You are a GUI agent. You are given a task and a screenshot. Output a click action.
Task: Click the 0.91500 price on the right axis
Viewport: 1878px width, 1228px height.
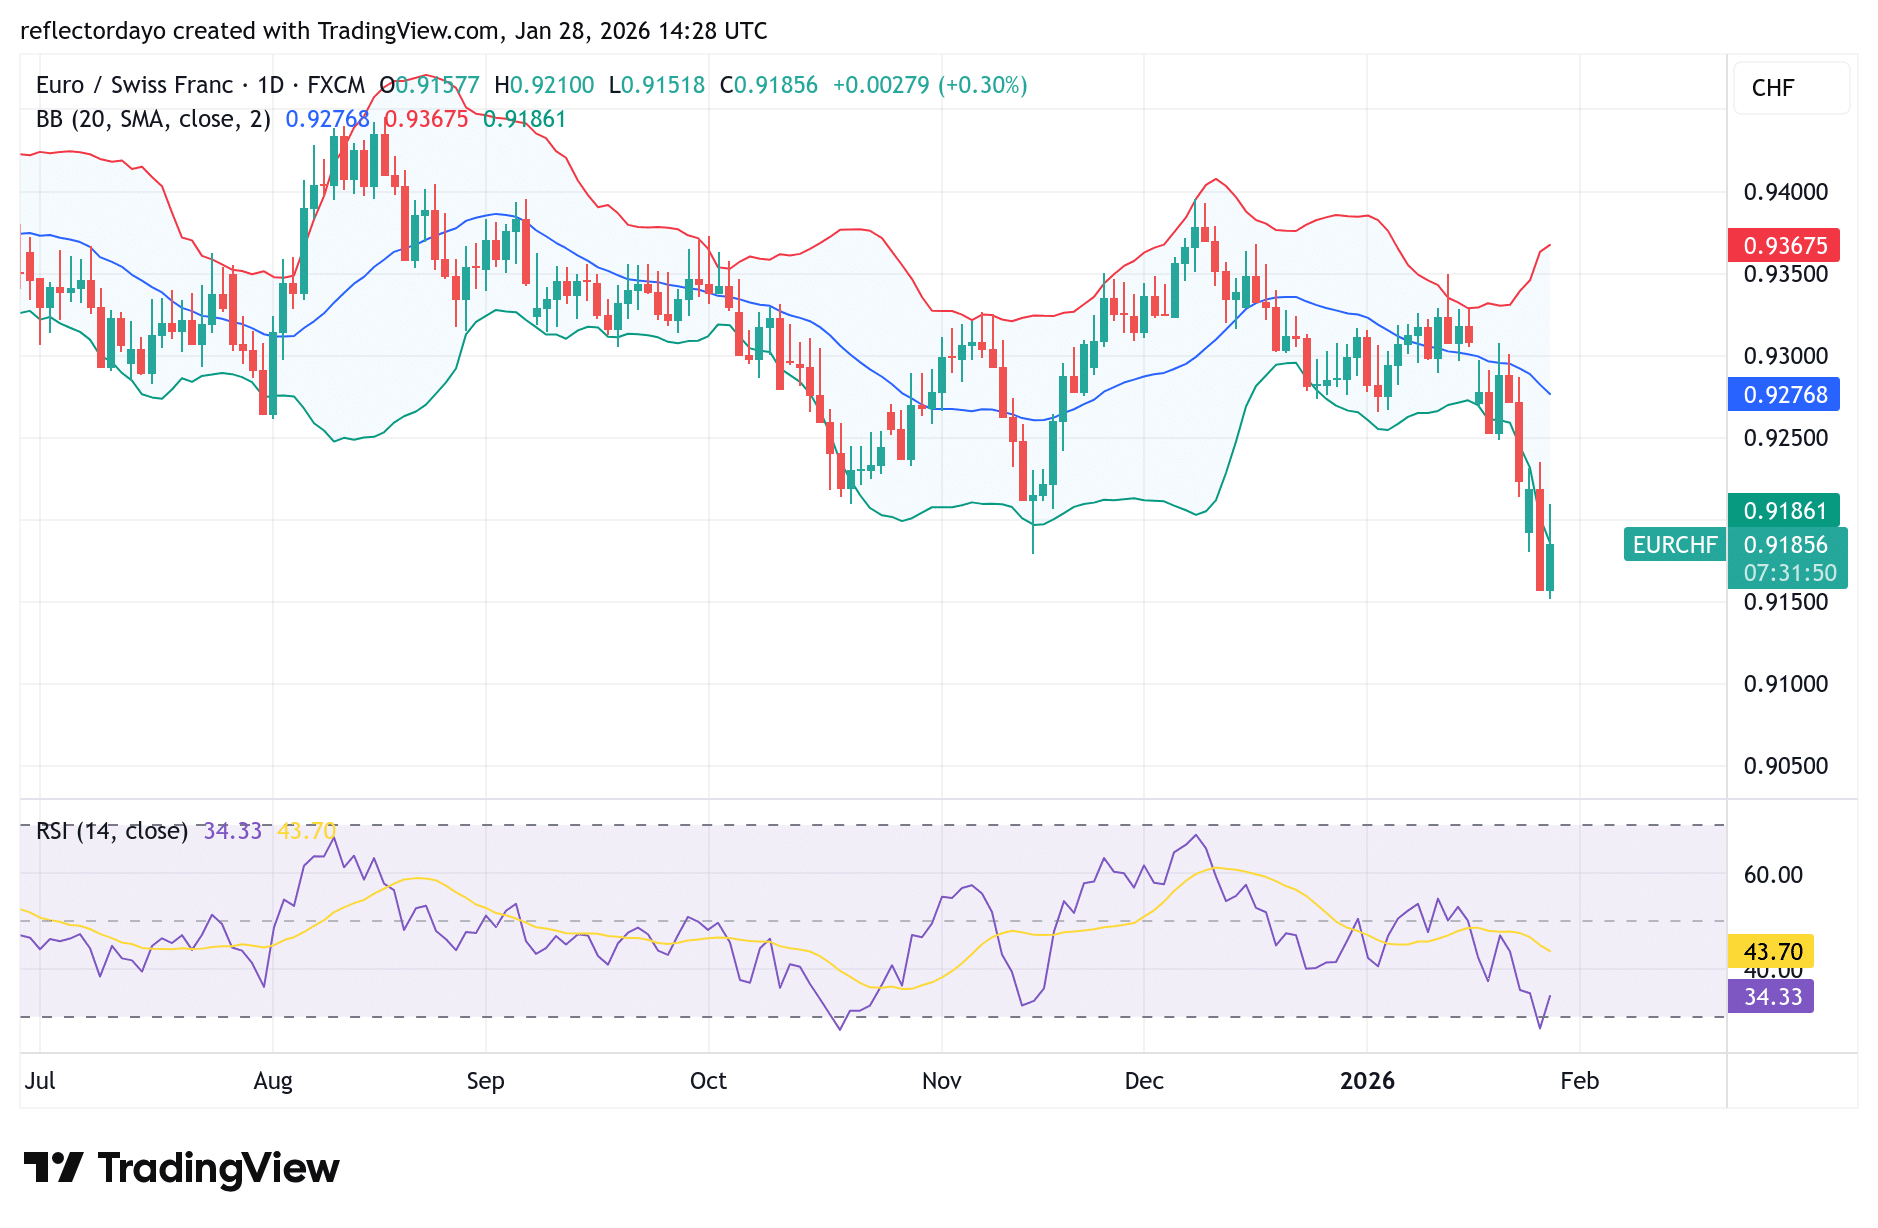[1785, 602]
